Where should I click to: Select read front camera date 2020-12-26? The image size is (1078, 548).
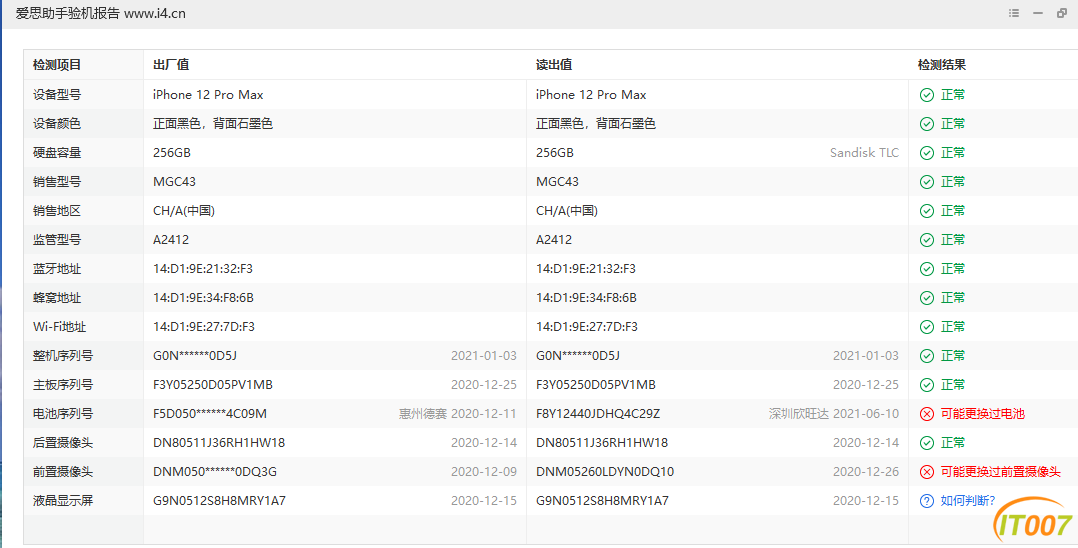coord(866,472)
